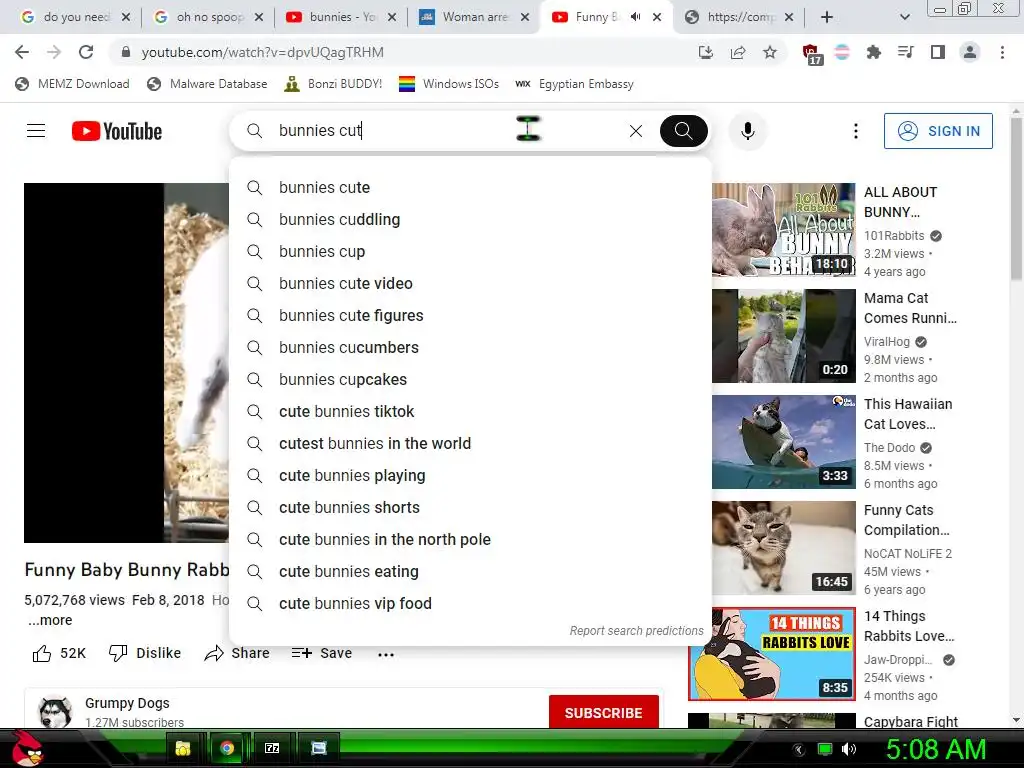The image size is (1024, 768).
Task: Open media controls icon in toolbar
Action: (906, 52)
